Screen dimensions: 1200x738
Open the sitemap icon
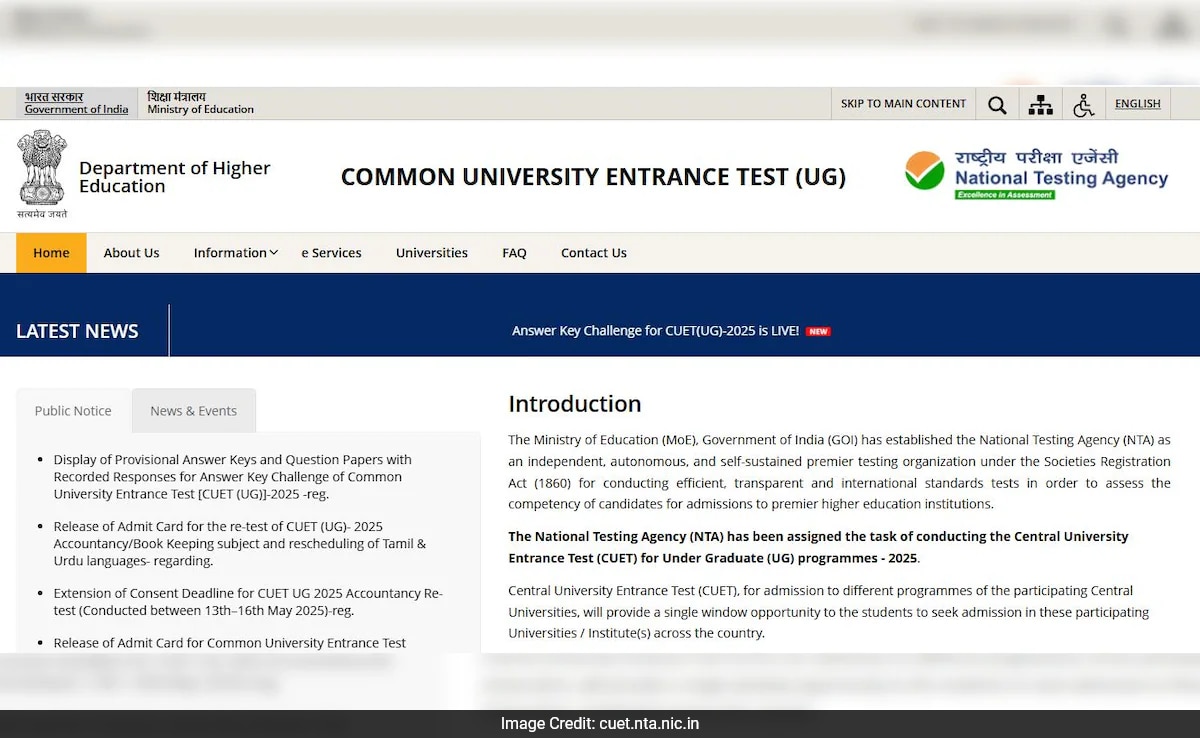1040,104
